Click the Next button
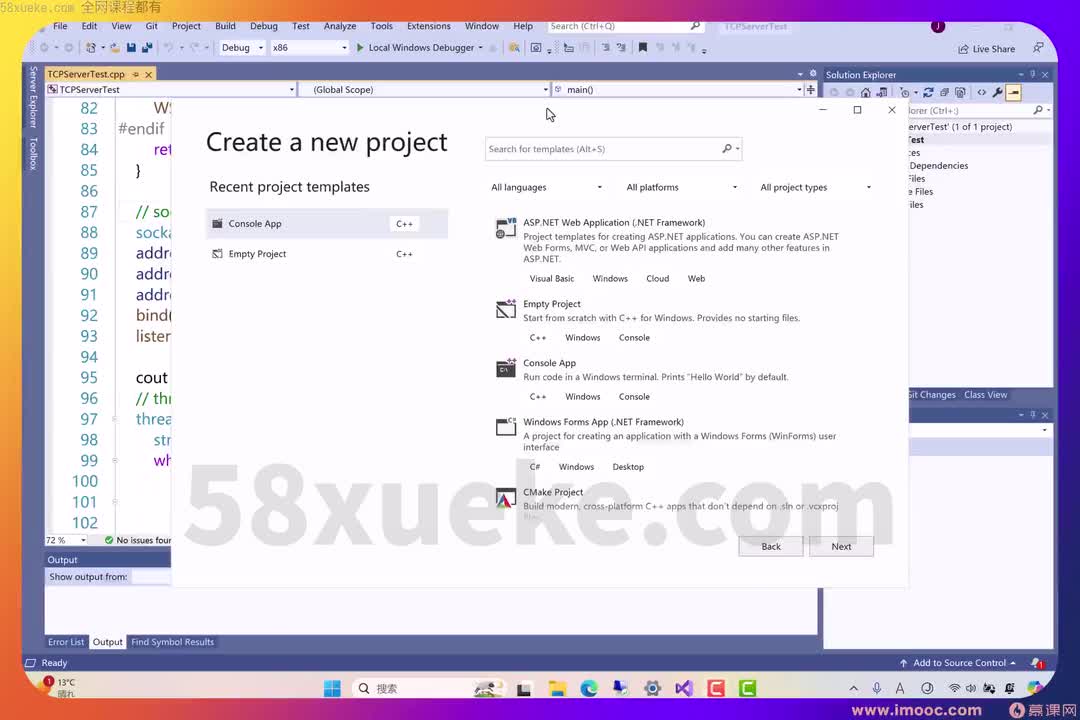The image size is (1080, 720). click(x=841, y=546)
